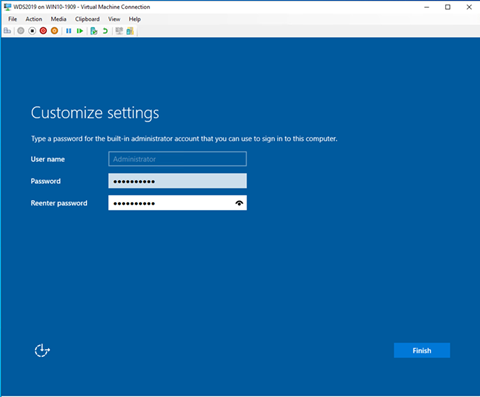
Task: Maximize the Virtual Machine Connection window
Action: (x=448, y=7)
